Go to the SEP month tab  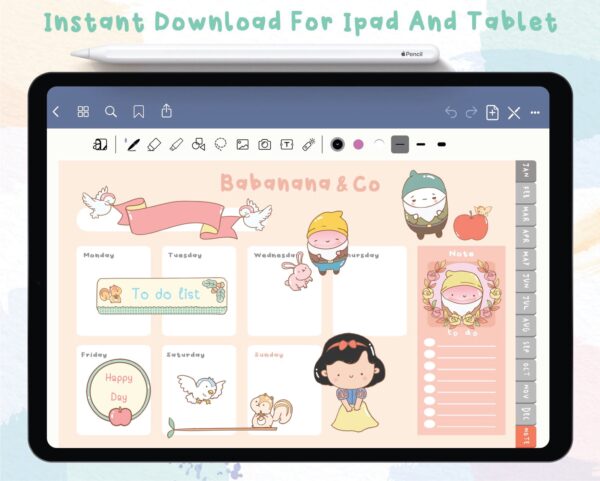click(526, 347)
